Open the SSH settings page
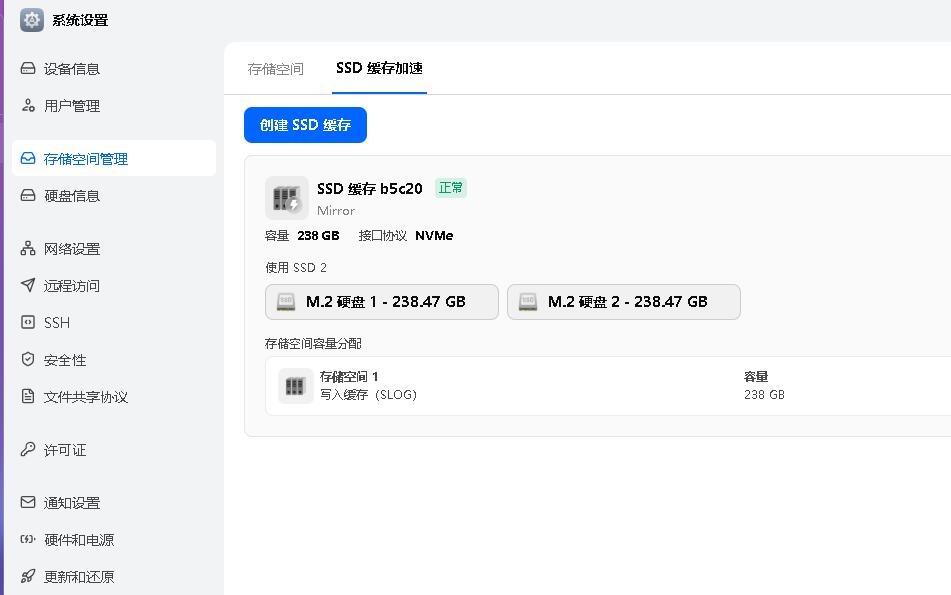Viewport: 951px width, 595px height. coord(113,323)
